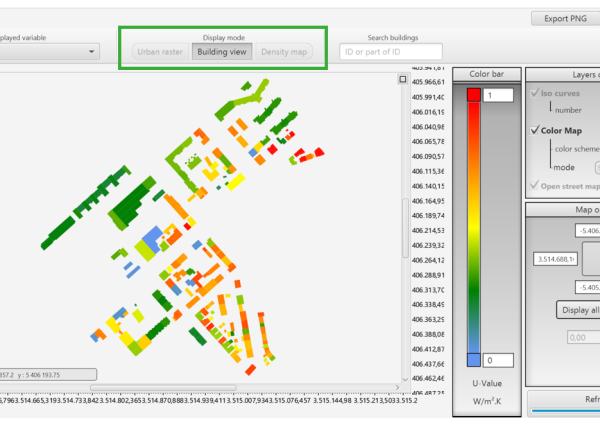This screenshot has height=425, width=600.
Task: Click color bar maximum value field
Action: [x=498, y=95]
